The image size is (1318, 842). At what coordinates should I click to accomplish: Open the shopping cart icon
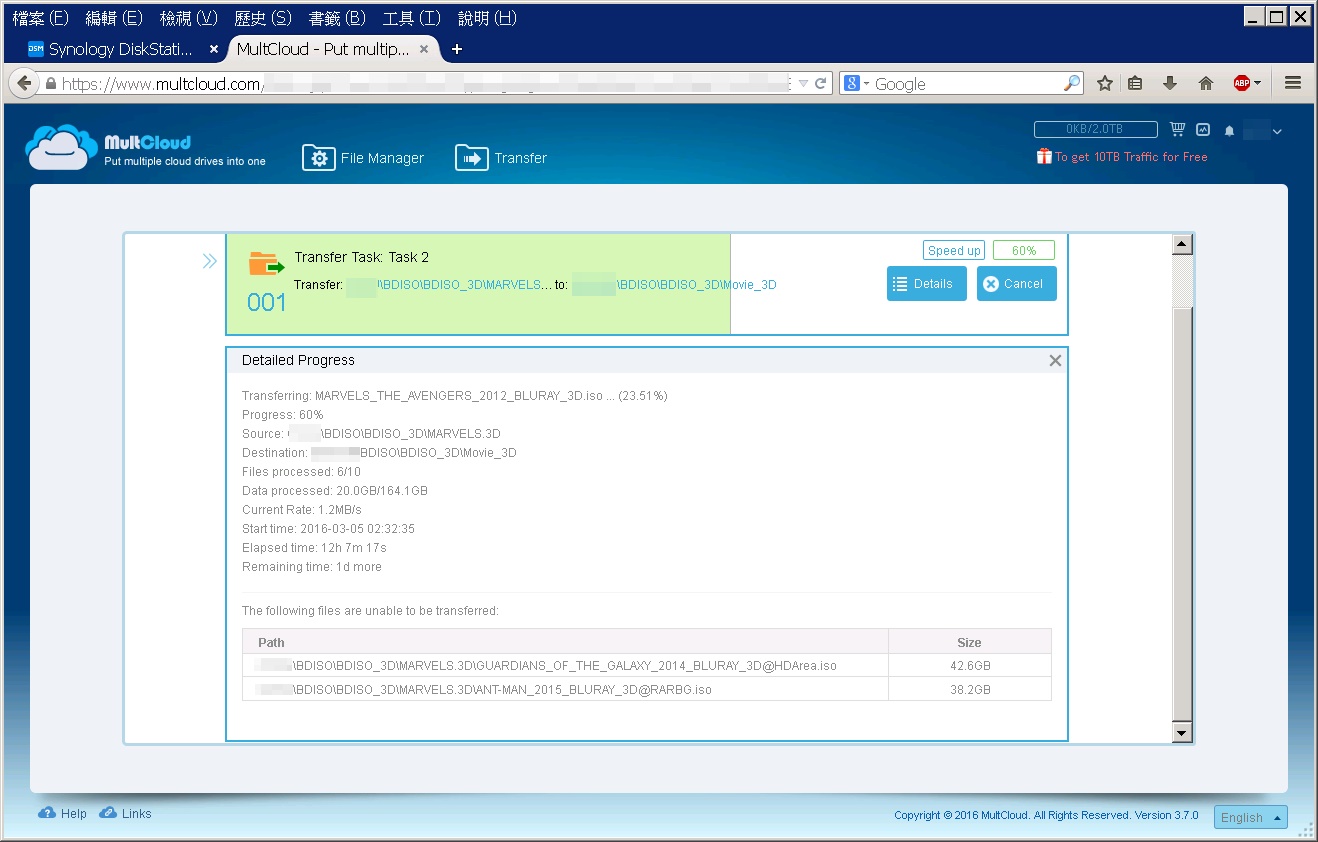point(1177,130)
